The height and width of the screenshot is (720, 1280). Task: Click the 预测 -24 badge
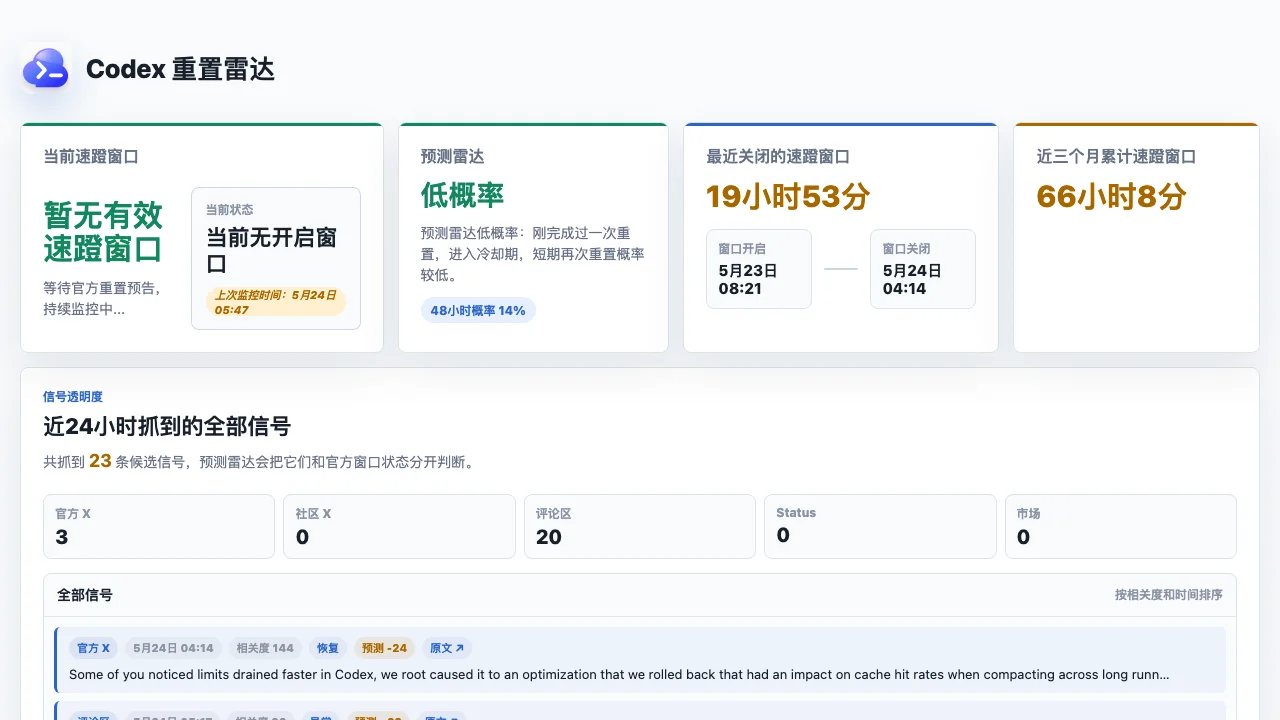384,648
